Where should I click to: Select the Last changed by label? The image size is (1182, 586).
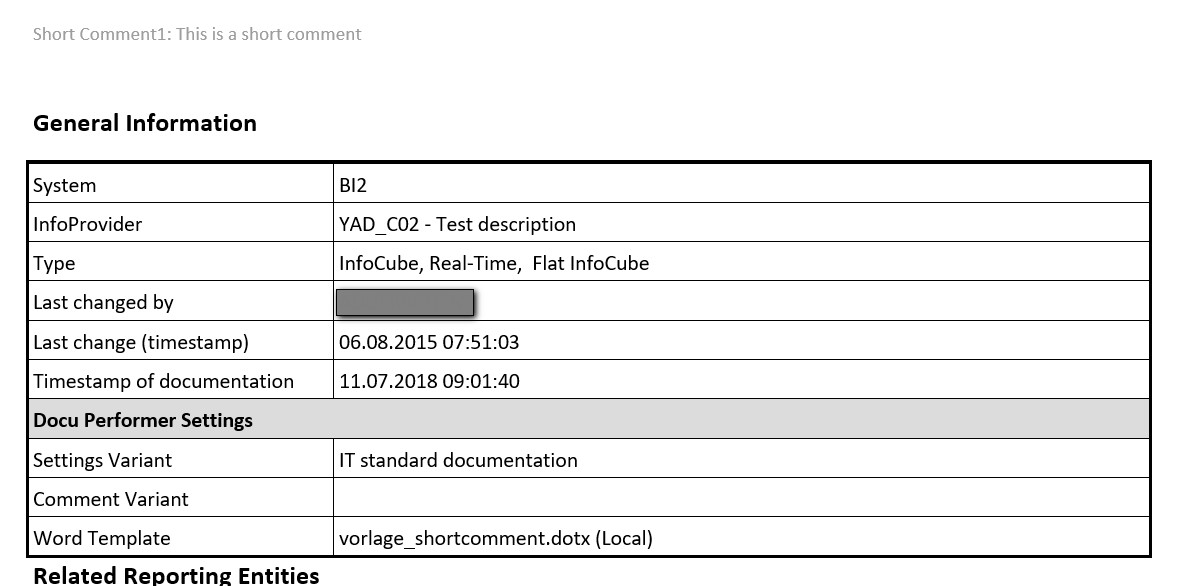(x=103, y=302)
